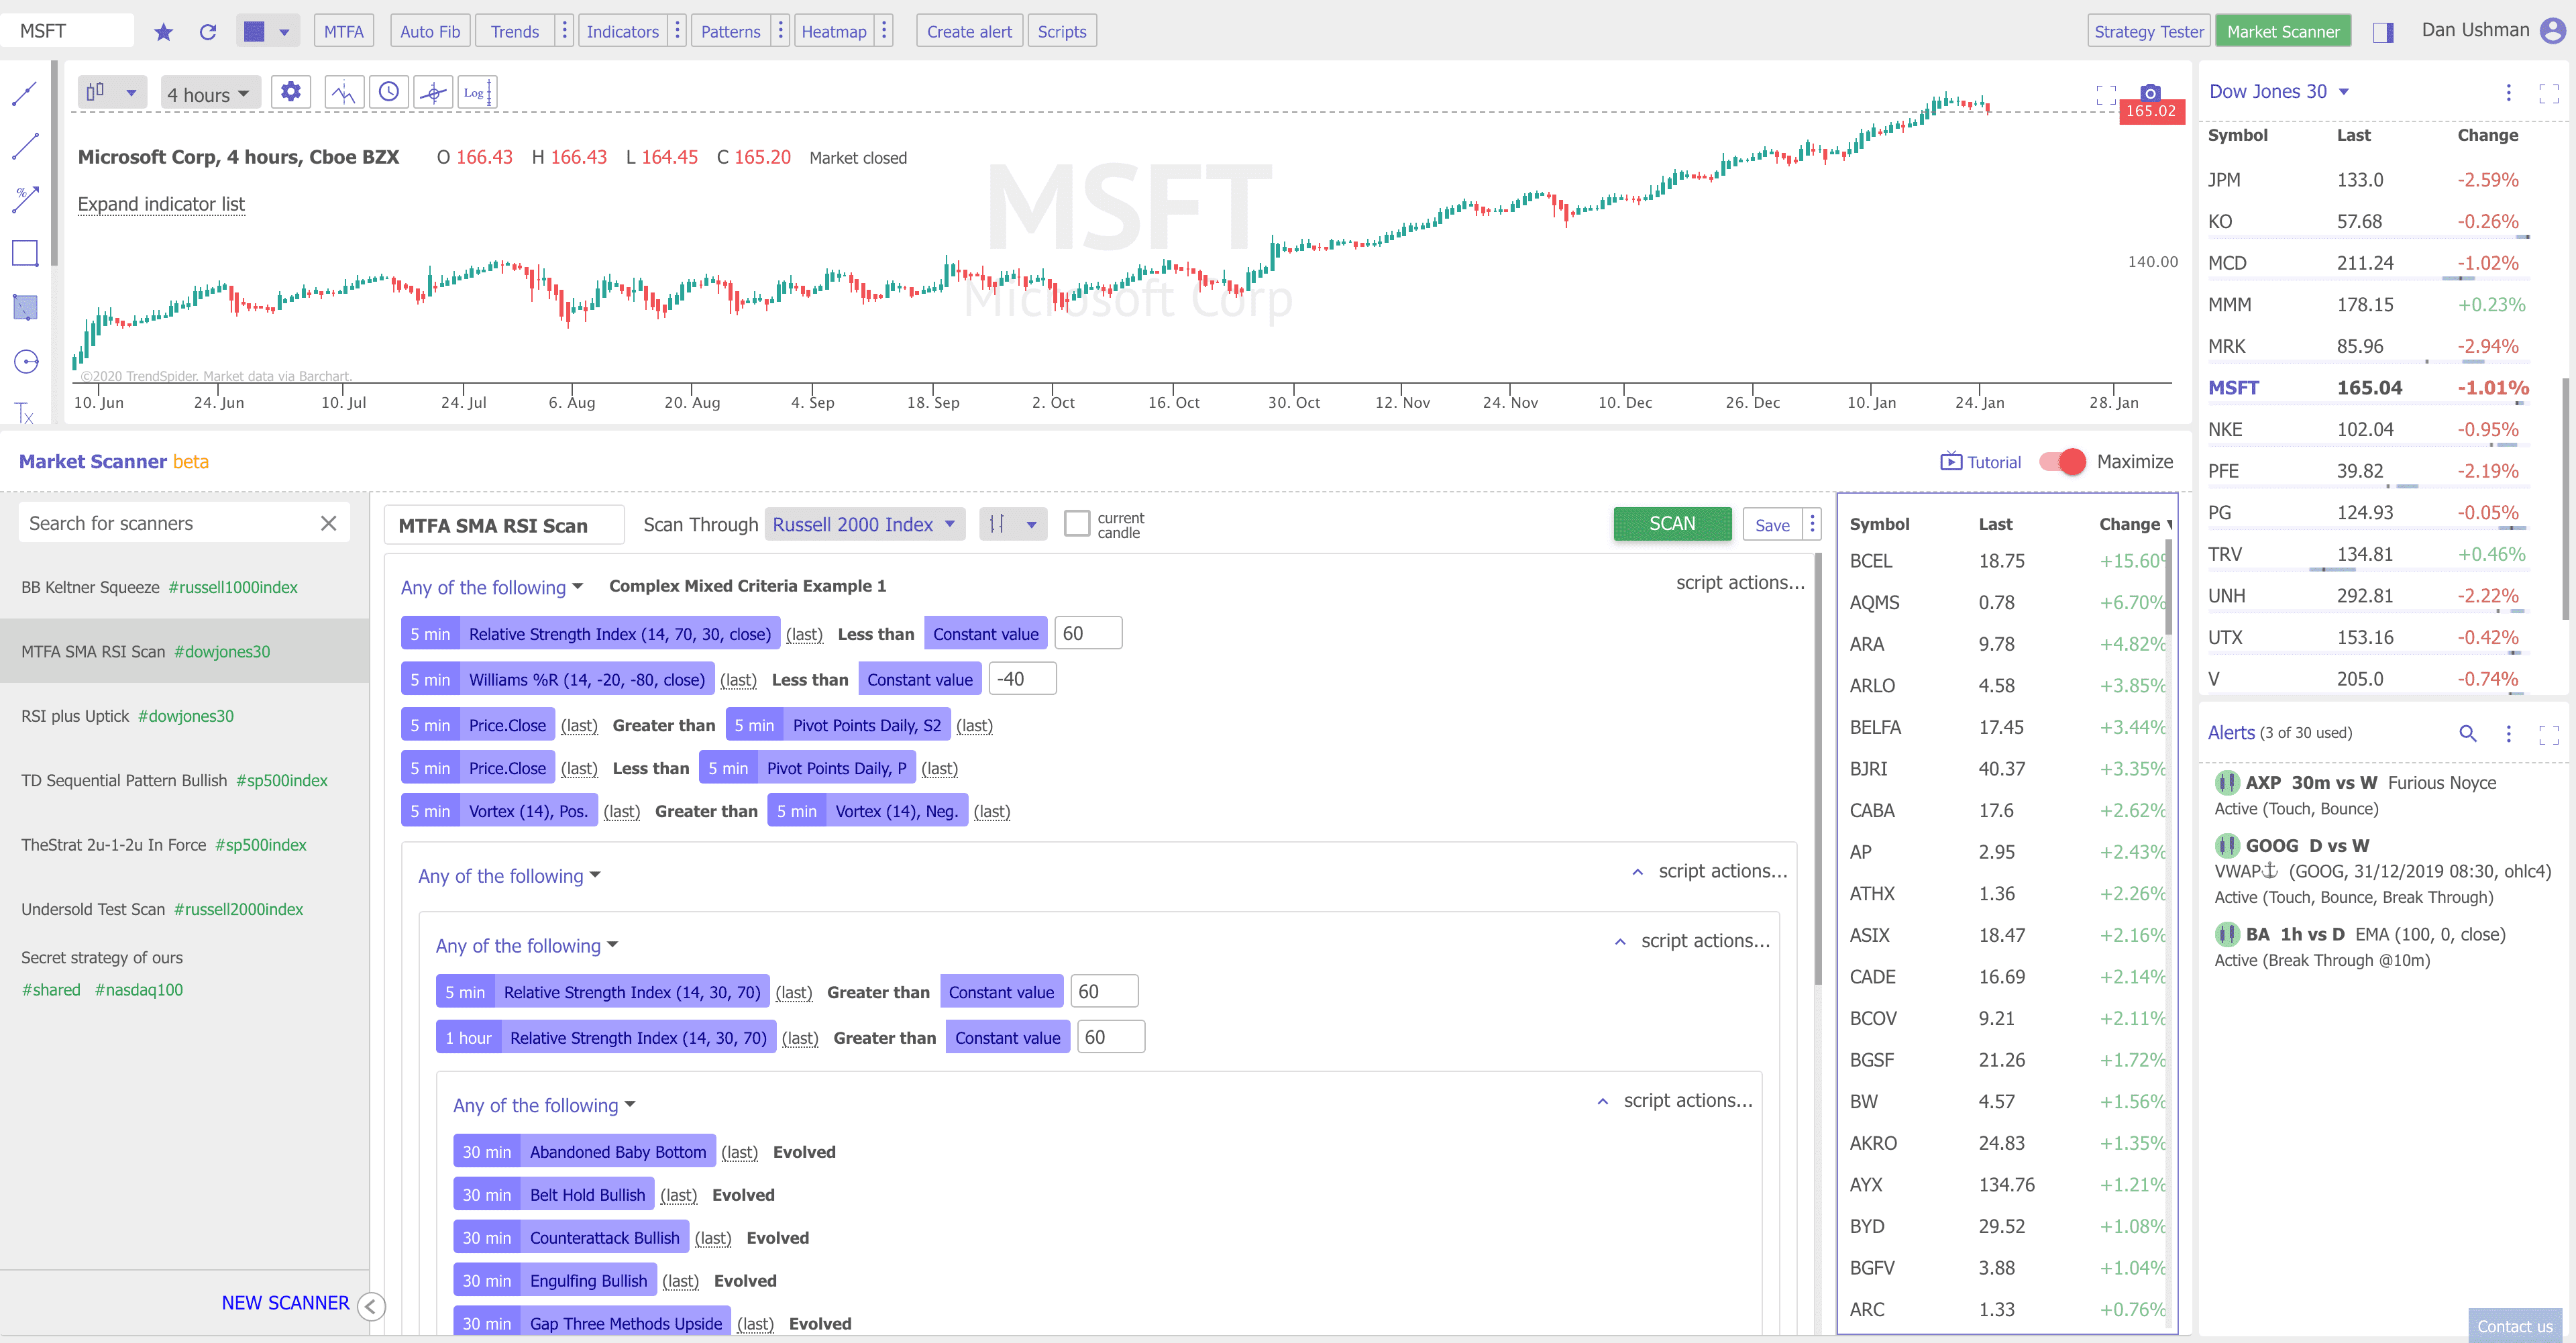Refresh the chart with reload icon
This screenshot has height=1343, width=2576.
point(208,30)
